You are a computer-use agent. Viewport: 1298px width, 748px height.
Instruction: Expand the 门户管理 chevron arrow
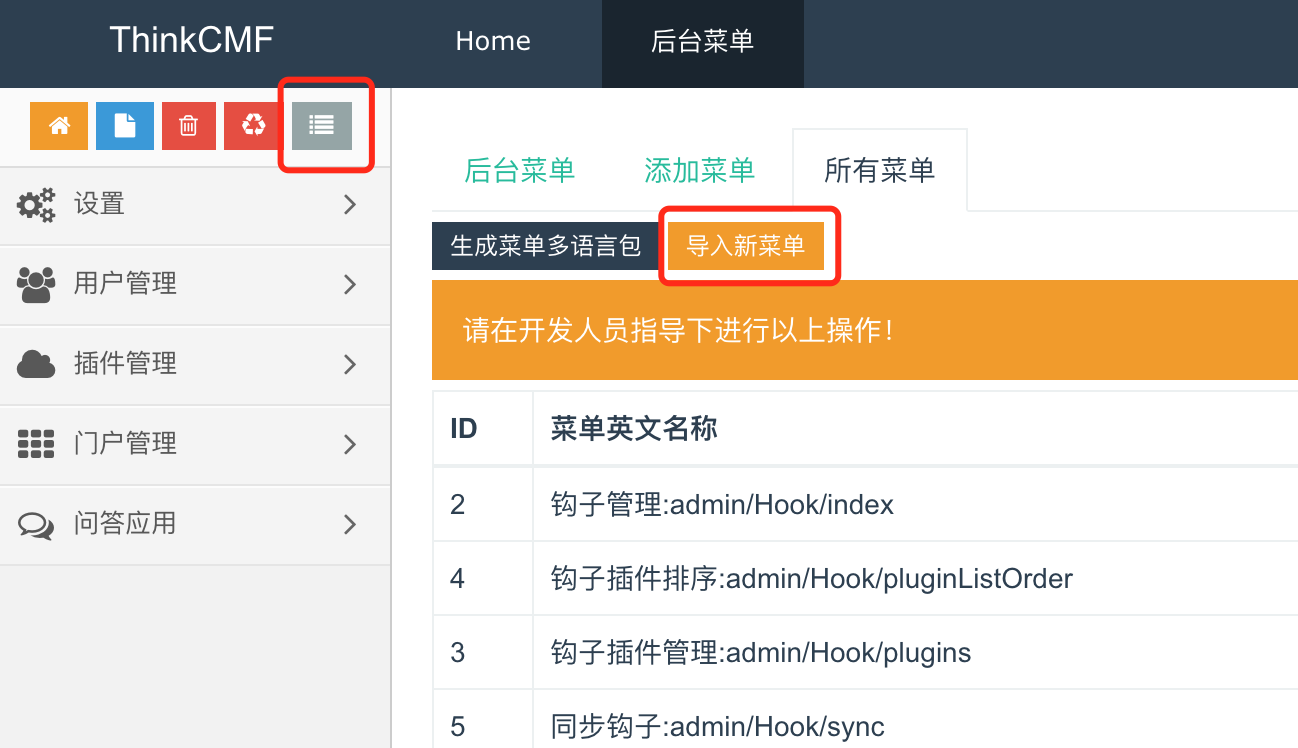[350, 444]
